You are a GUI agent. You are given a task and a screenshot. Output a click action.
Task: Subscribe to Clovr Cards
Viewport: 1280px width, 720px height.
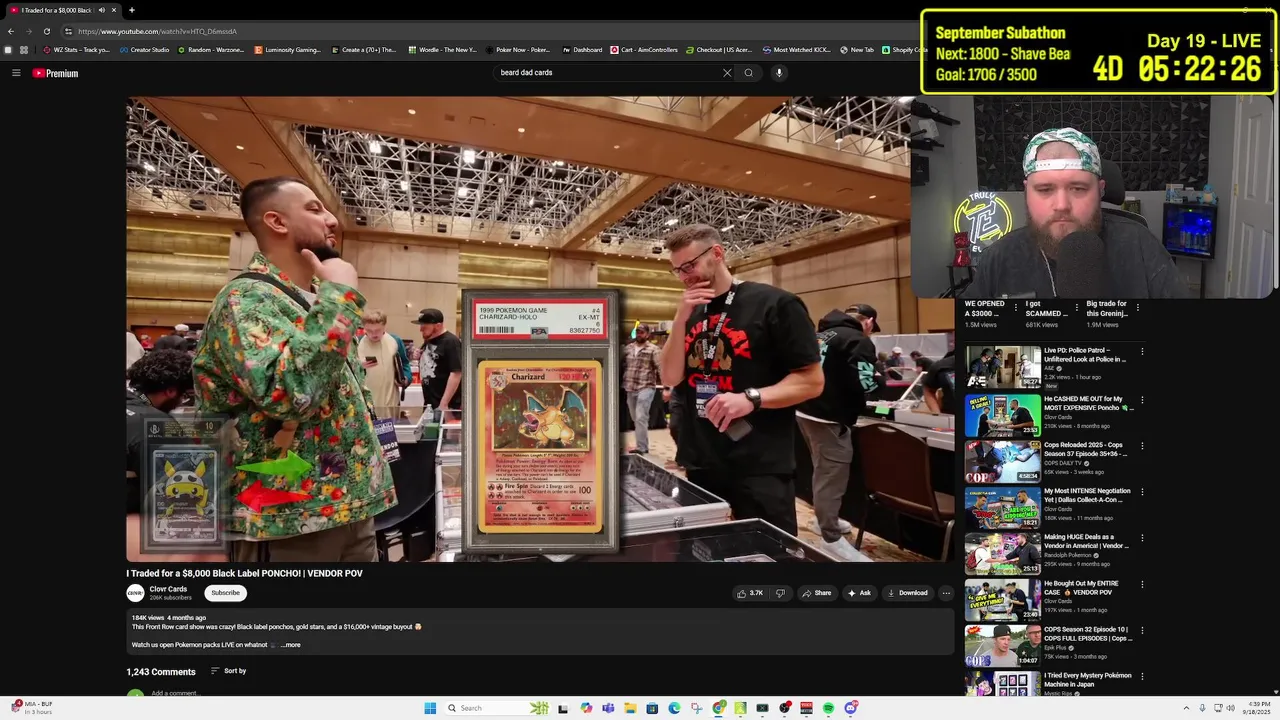225,593
